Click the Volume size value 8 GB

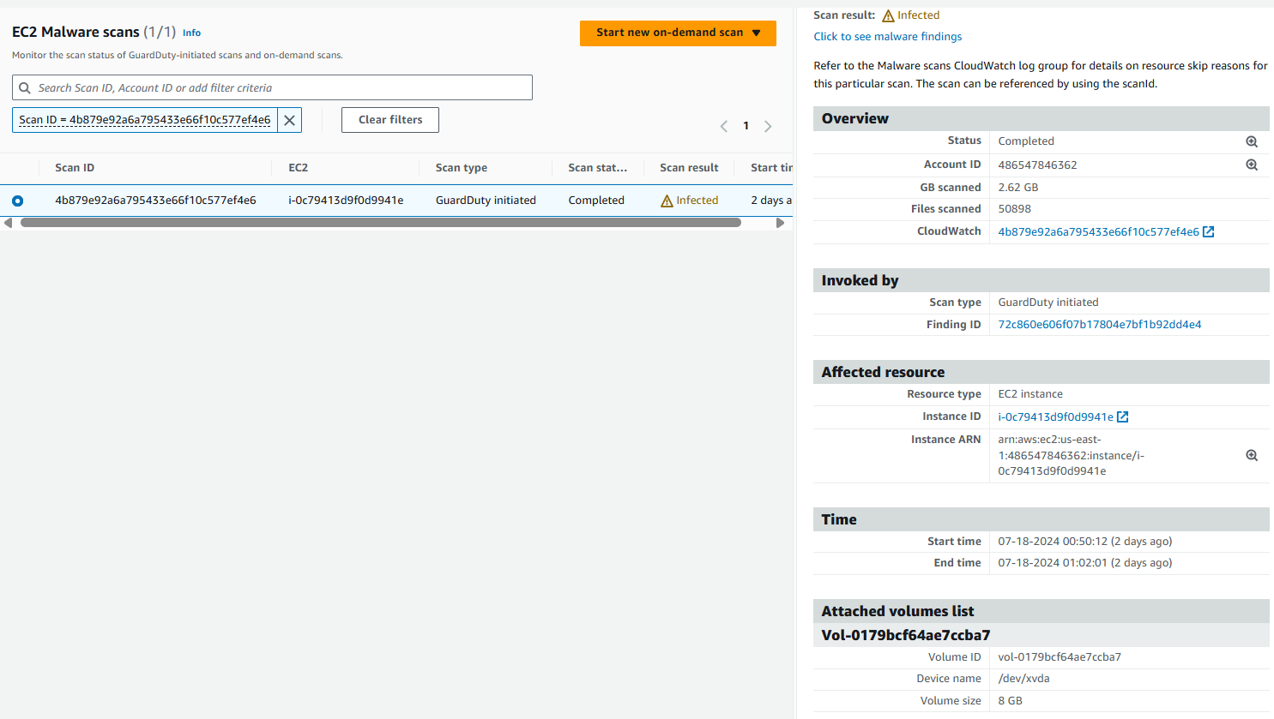pos(1010,701)
